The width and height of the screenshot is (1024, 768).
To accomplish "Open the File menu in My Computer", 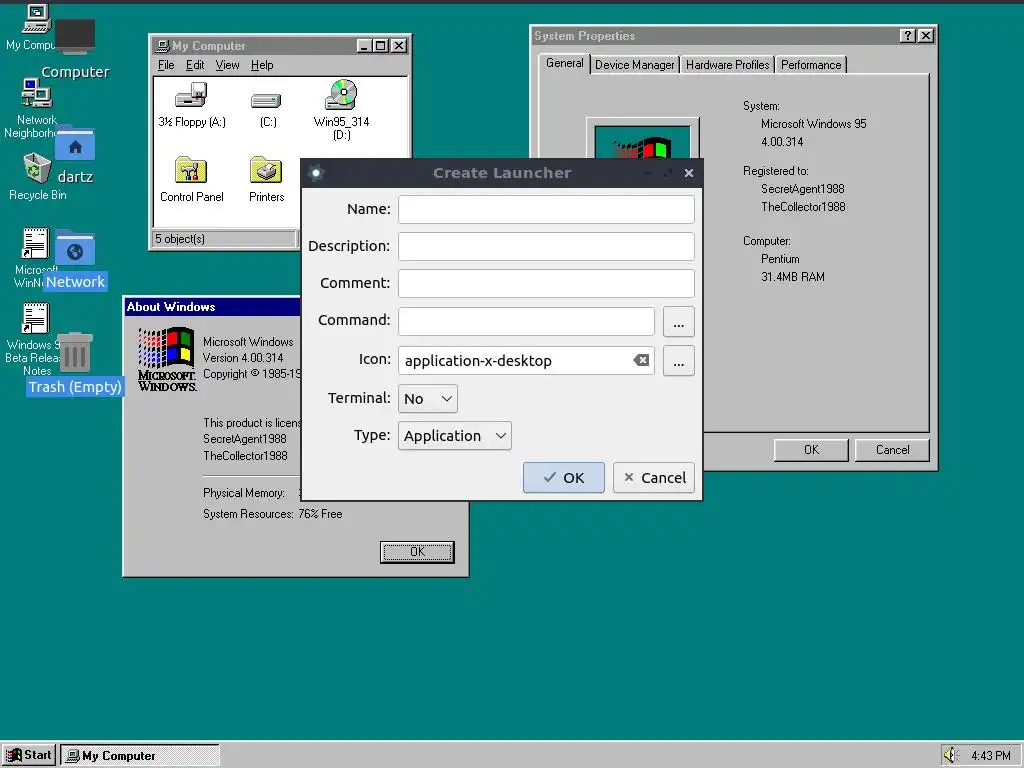I will [166, 65].
